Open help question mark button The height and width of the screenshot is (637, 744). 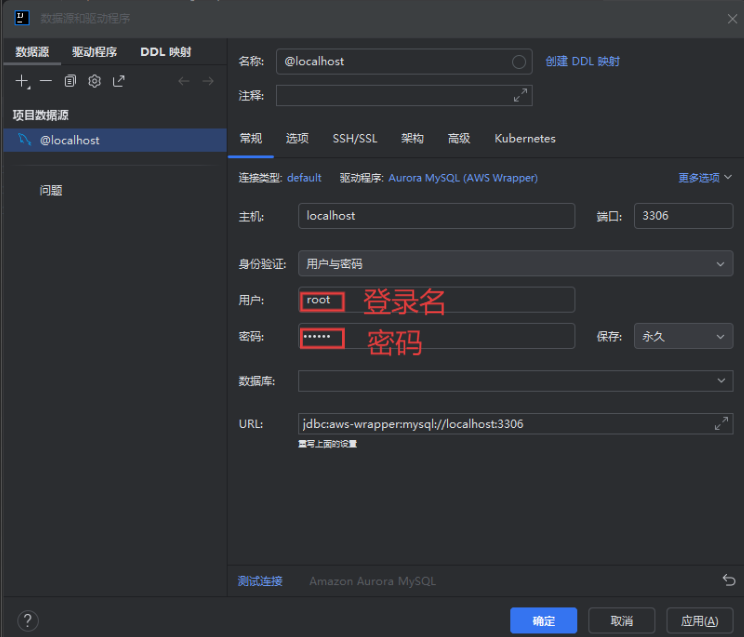(x=28, y=620)
